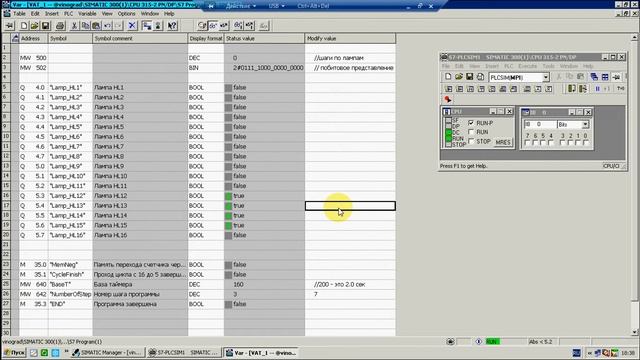
Task: Click the Tile windows icon in S7-PLCSIM
Action: click(605, 77)
